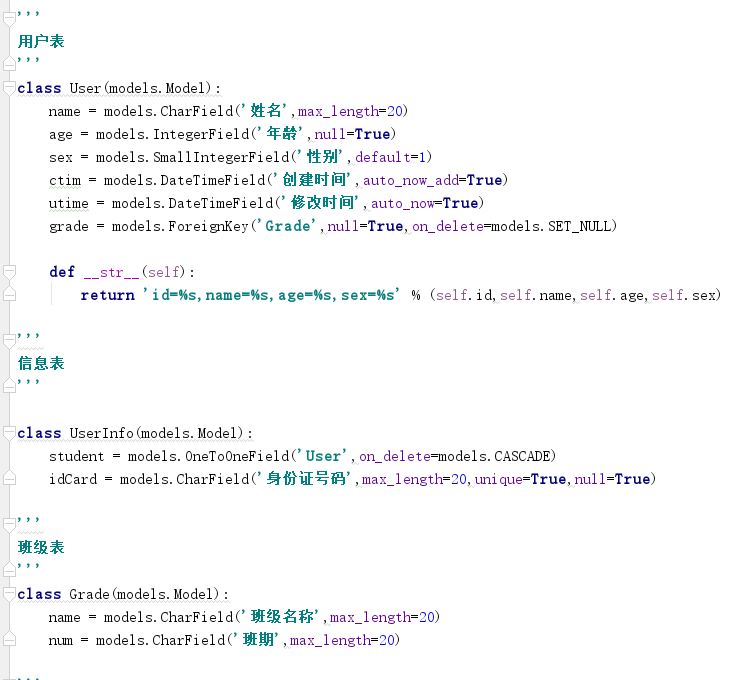
Task: Click the class name UserInfo
Action: [x=102, y=433]
